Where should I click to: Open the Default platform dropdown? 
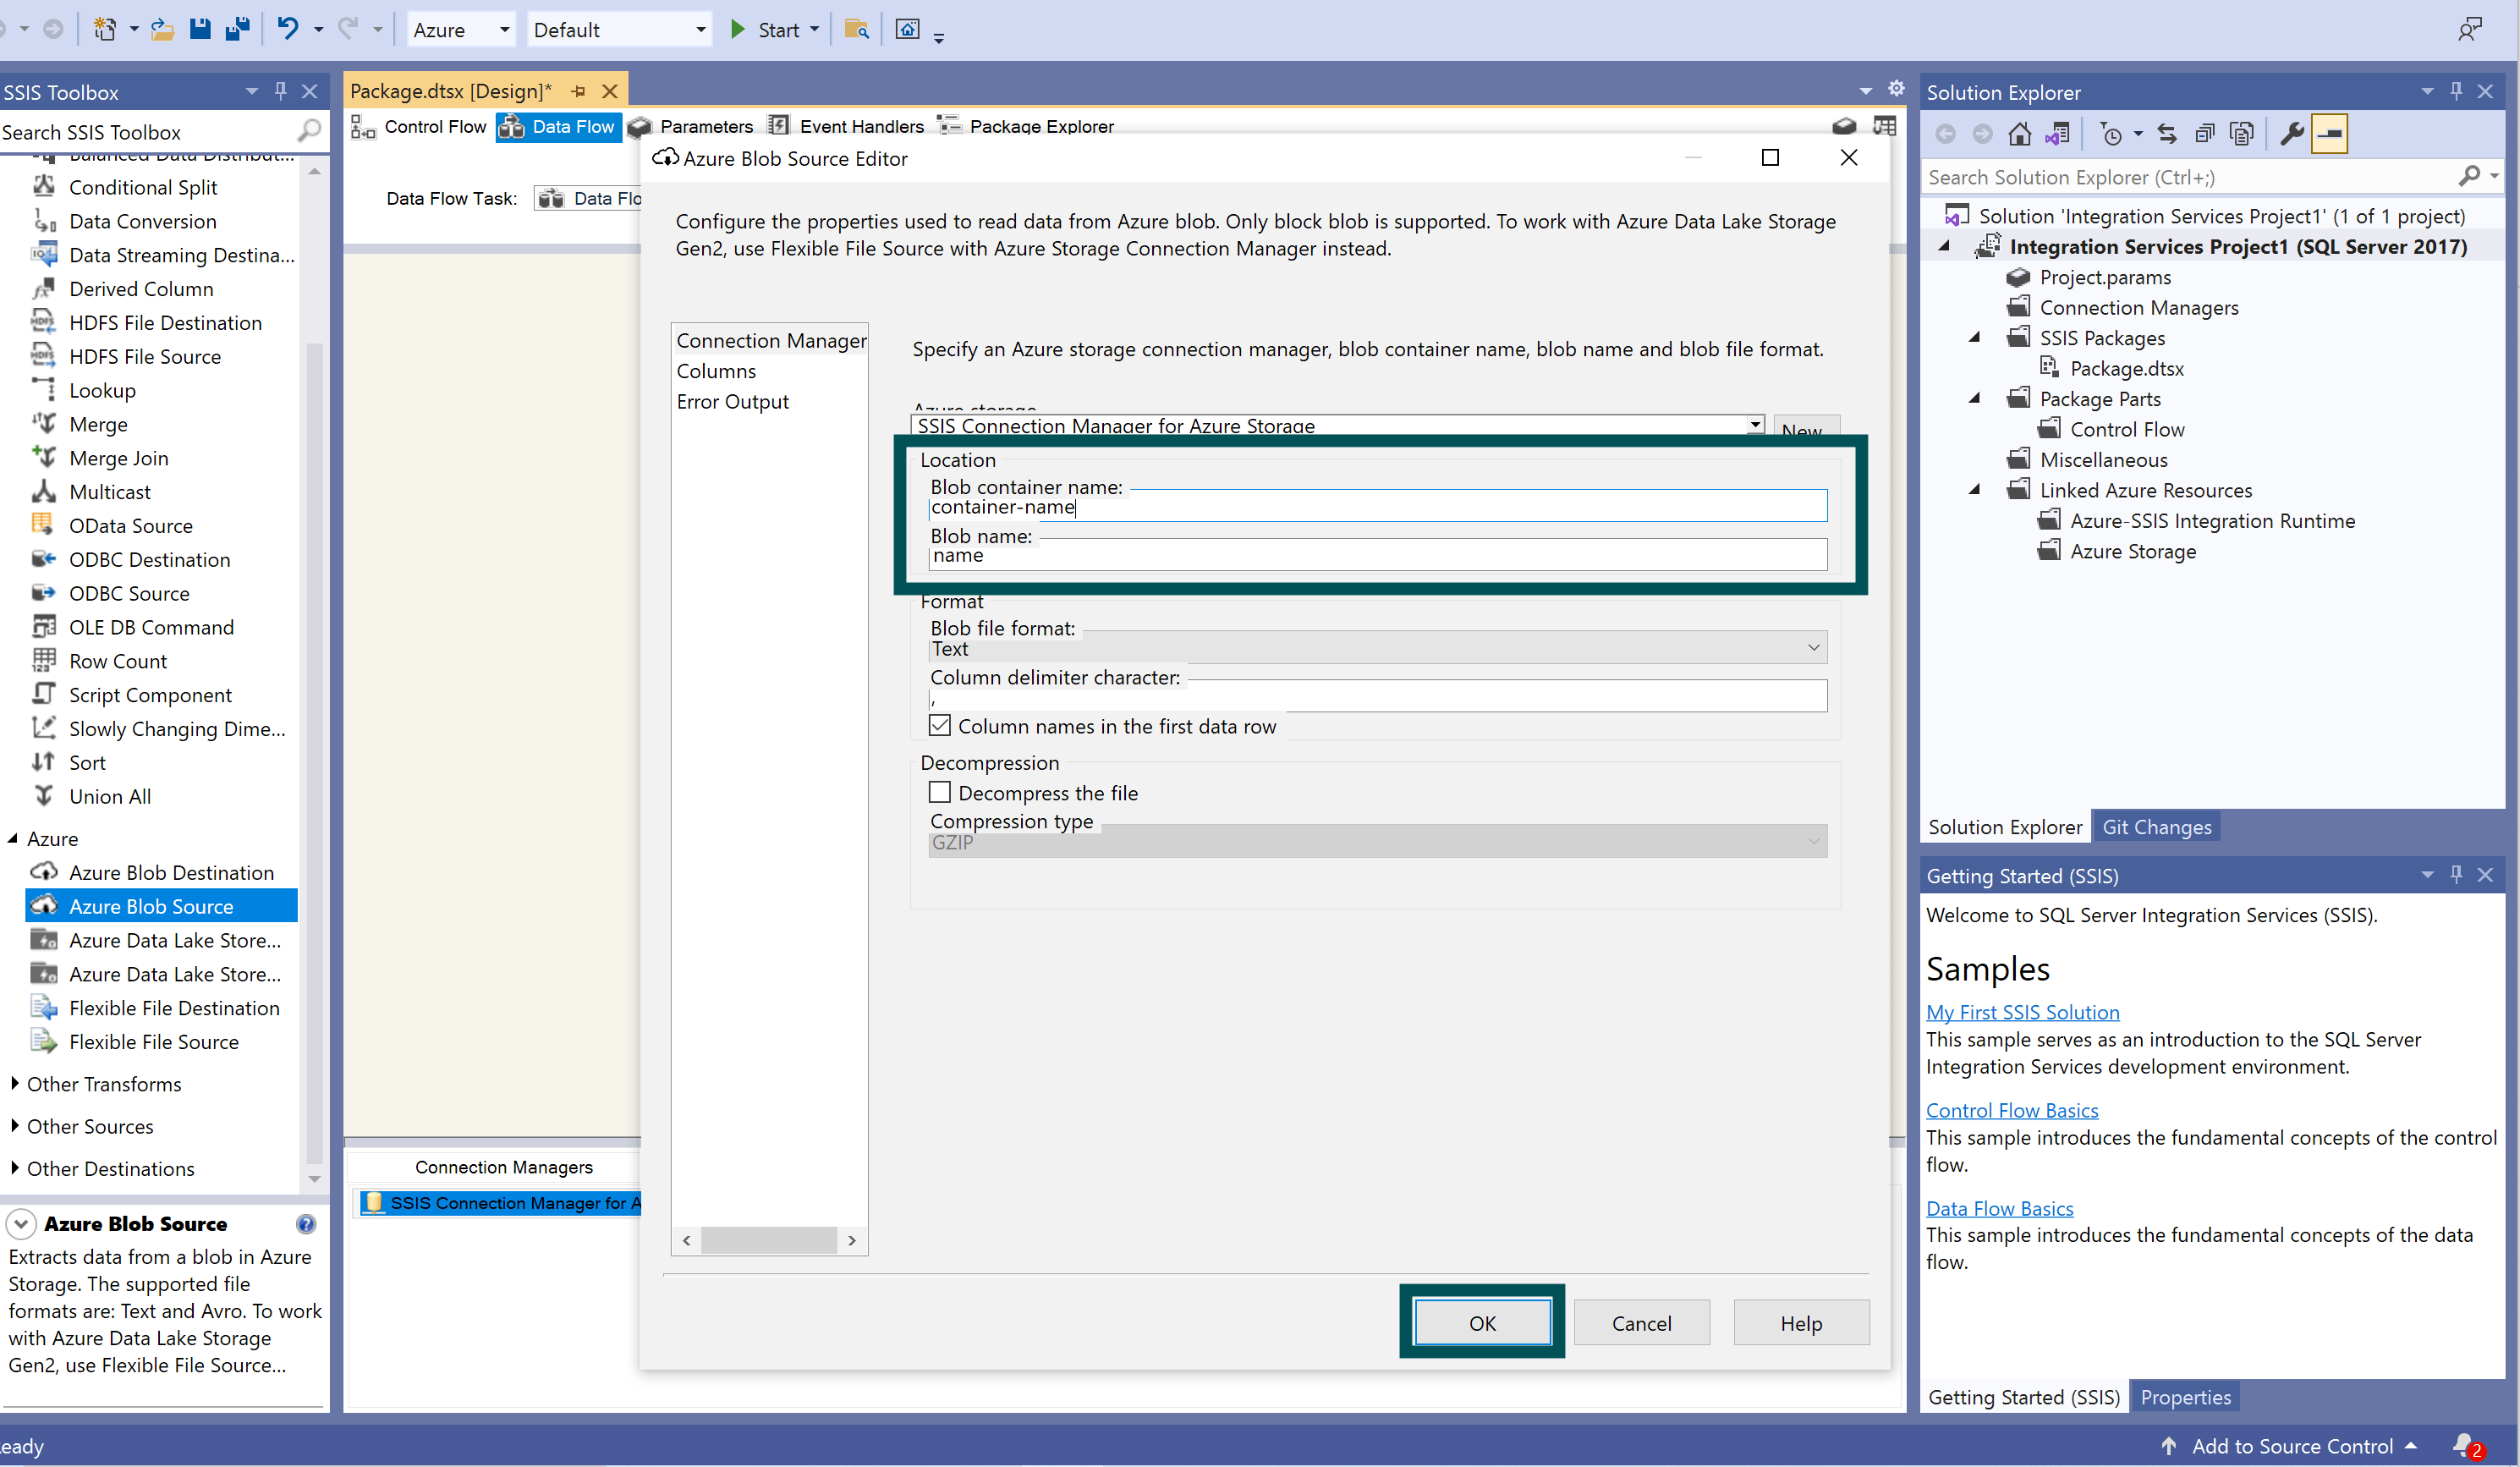[x=618, y=29]
